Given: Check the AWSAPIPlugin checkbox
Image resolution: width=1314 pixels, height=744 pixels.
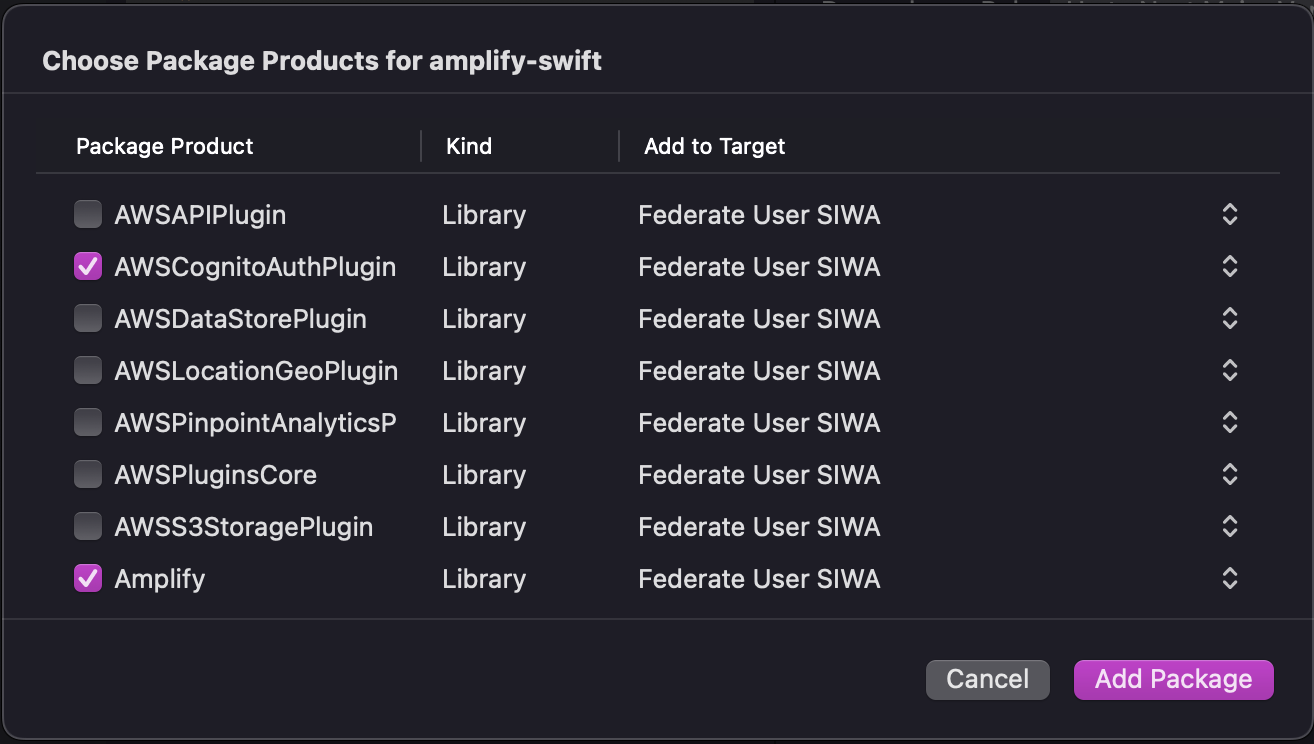Looking at the screenshot, I should click(x=88, y=214).
